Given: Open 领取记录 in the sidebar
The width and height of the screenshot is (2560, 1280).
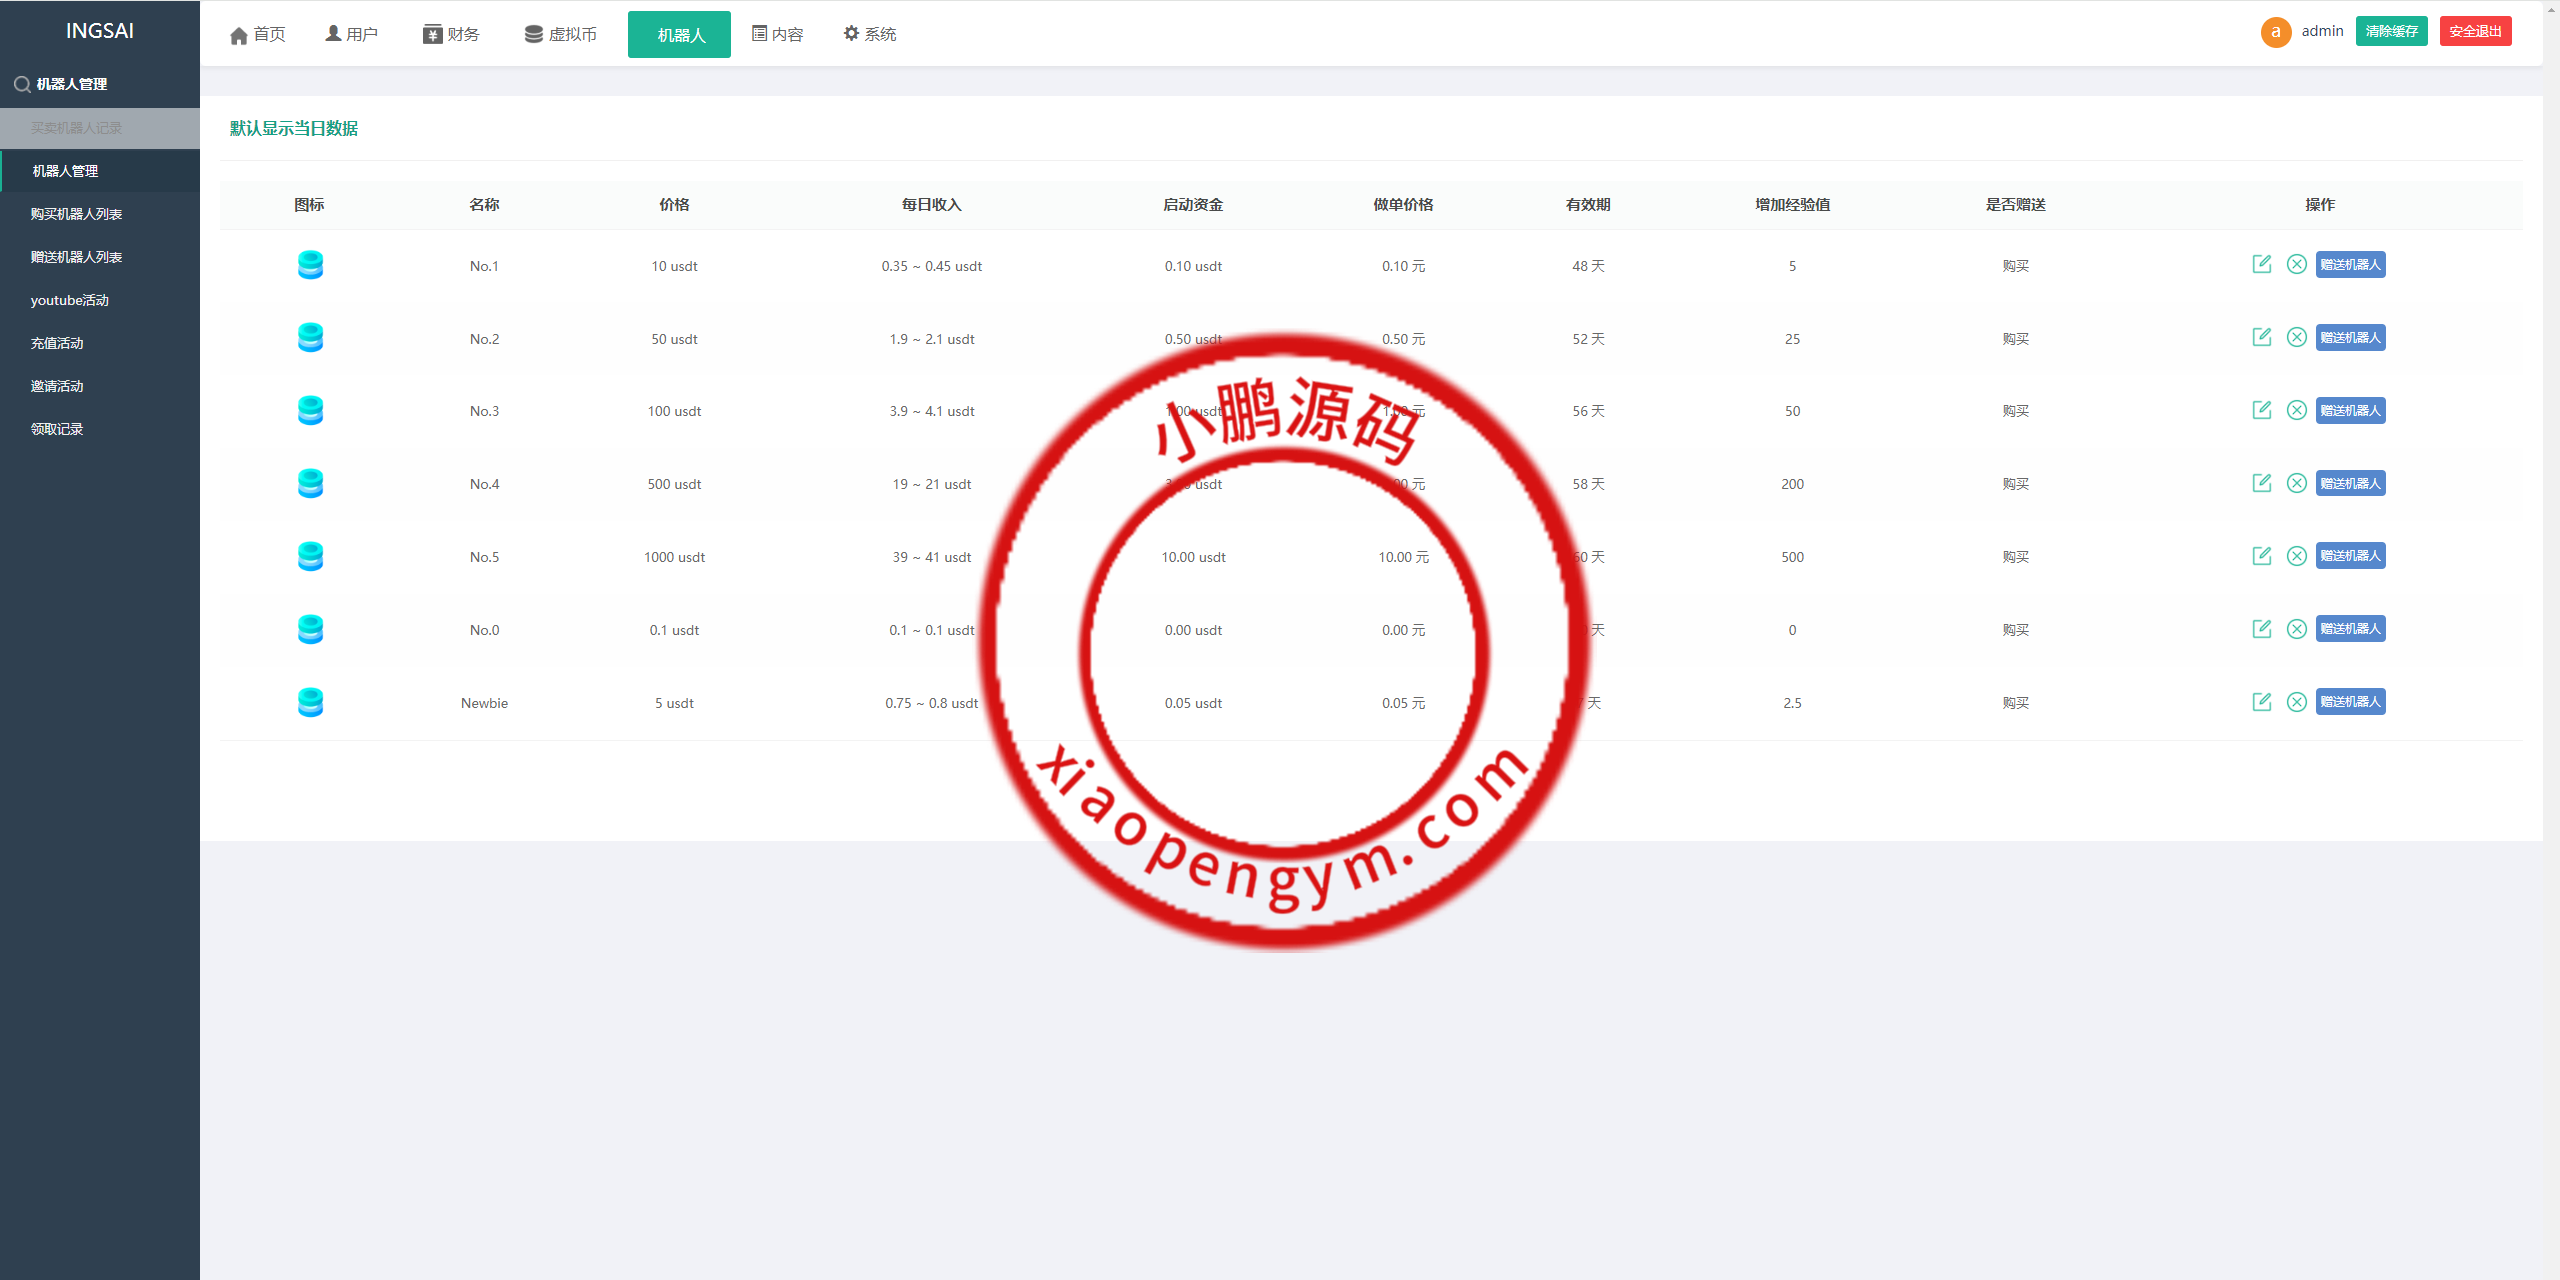Looking at the screenshot, I should tap(56, 428).
